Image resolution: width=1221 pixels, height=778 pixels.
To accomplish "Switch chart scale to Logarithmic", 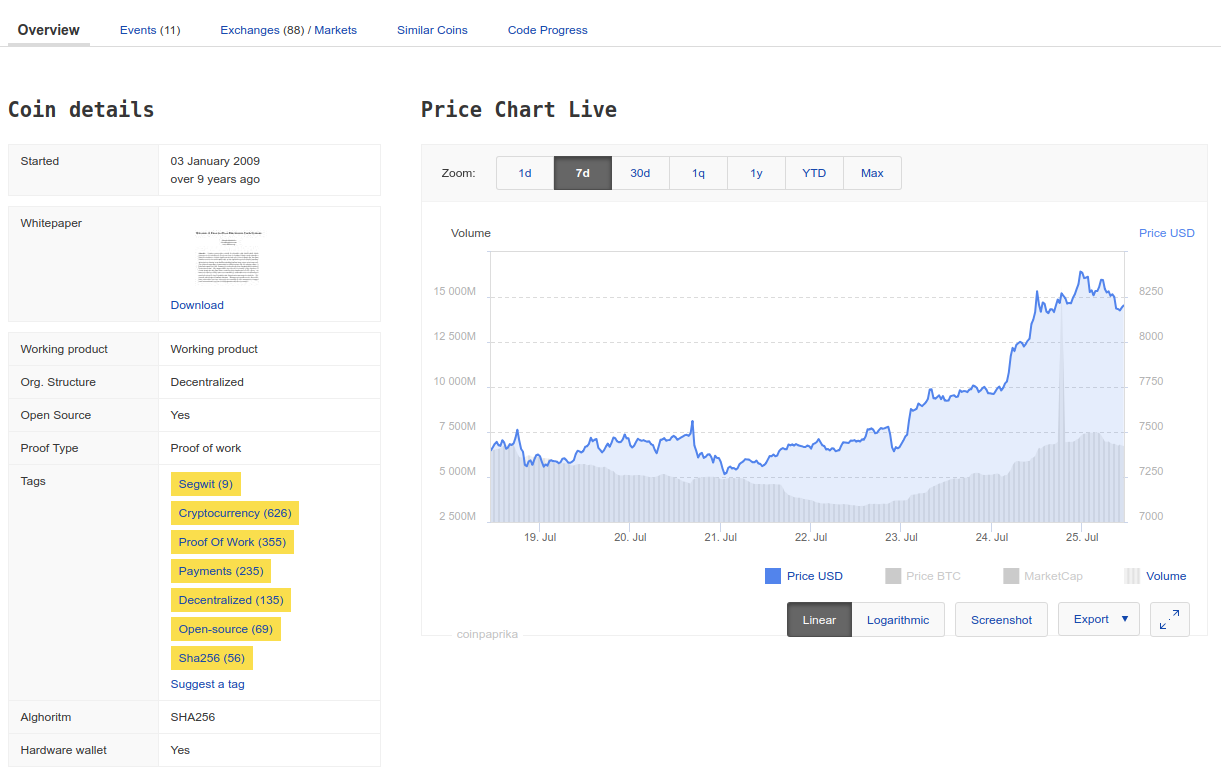I will coord(897,620).
